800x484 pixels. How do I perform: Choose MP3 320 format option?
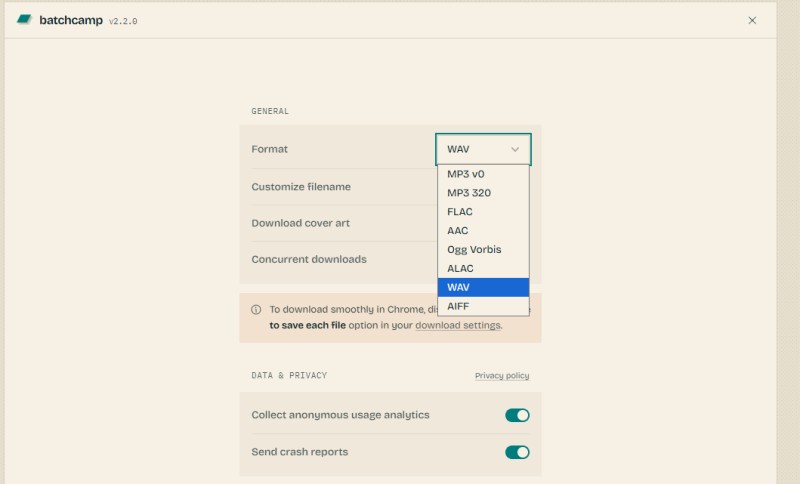pos(483,193)
